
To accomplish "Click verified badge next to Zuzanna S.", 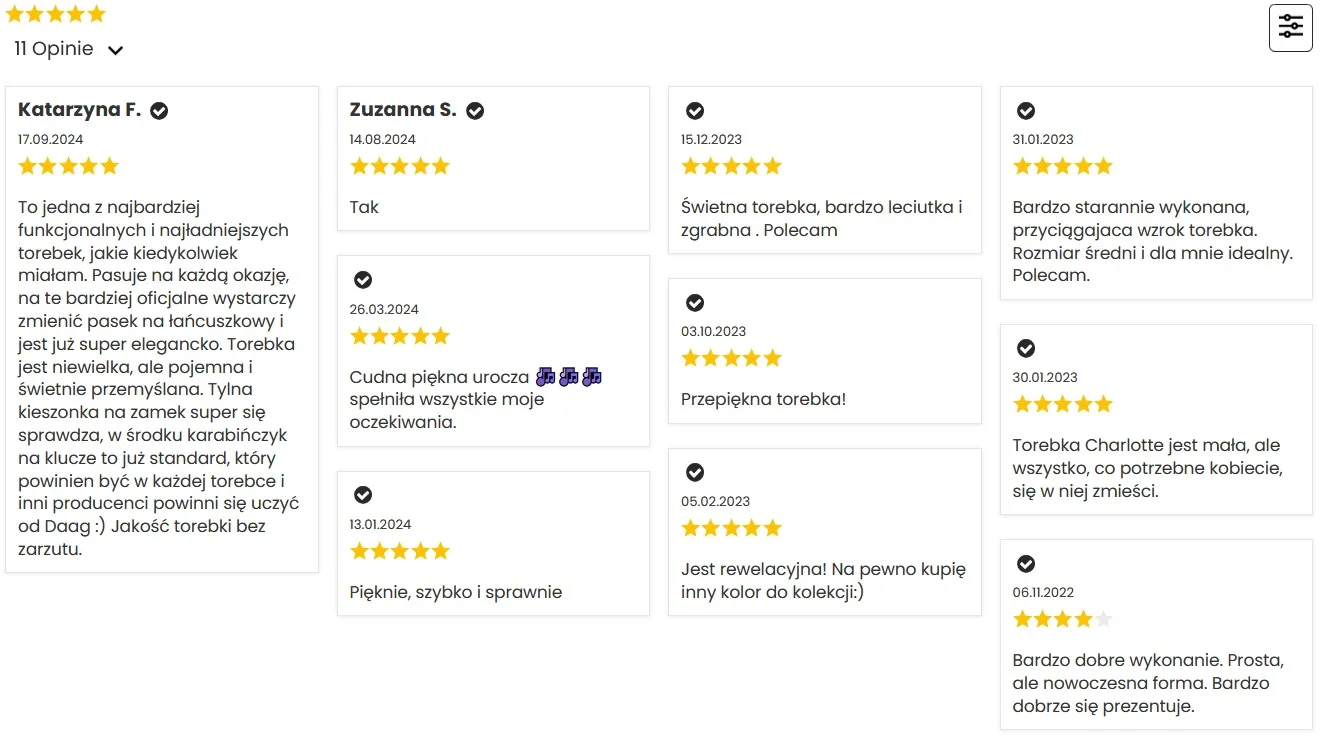I will tap(475, 111).
